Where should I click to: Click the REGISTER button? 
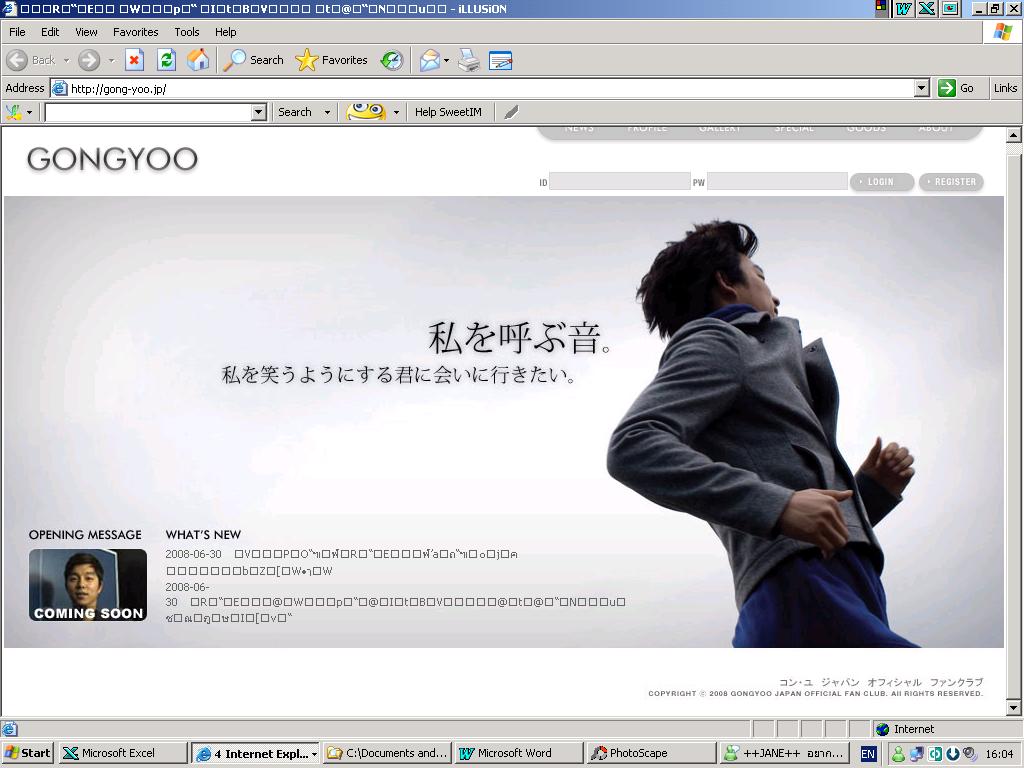coord(951,182)
